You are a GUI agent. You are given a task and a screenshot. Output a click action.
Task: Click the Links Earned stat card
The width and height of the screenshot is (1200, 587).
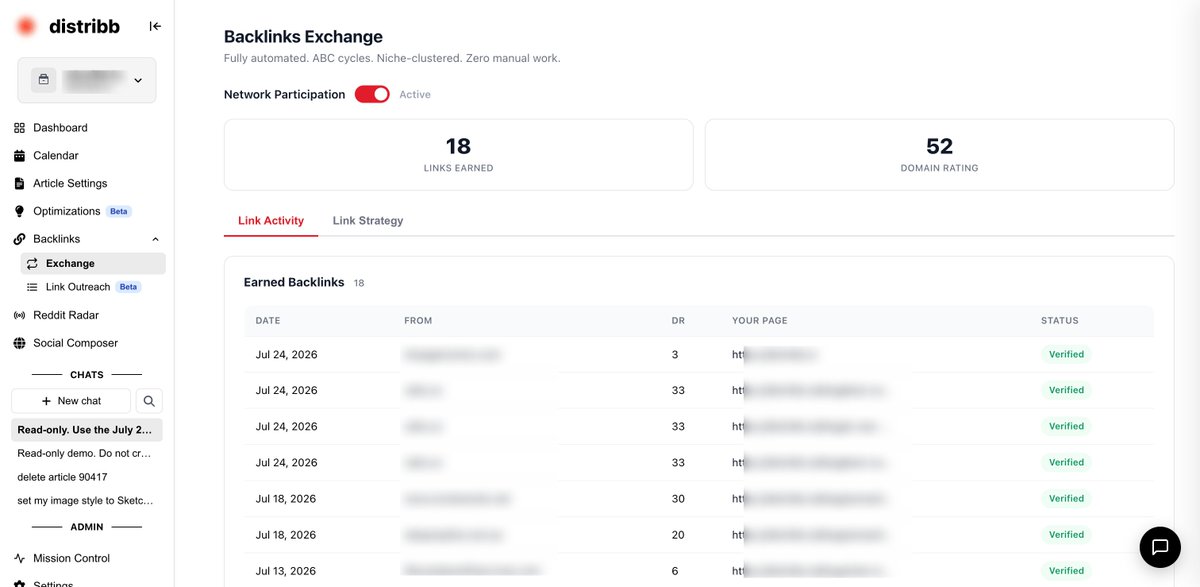(458, 155)
